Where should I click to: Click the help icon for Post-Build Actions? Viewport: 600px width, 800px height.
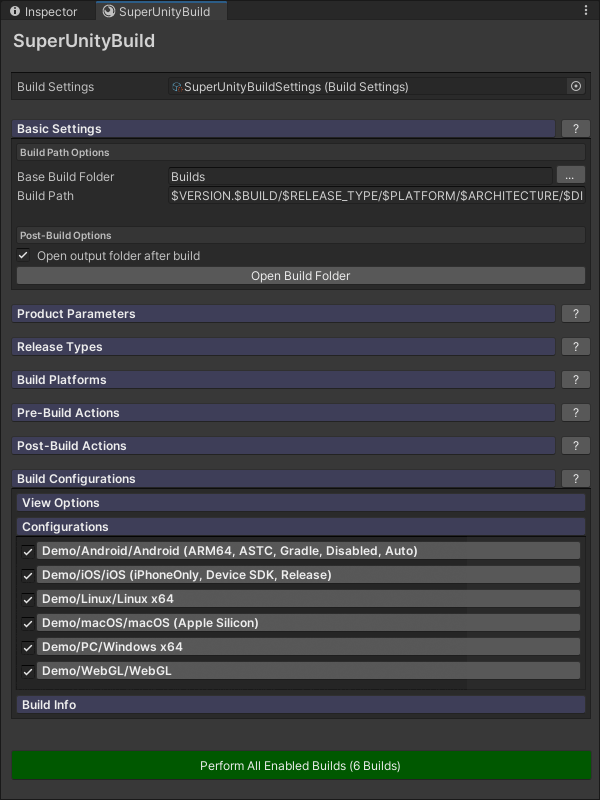575,445
